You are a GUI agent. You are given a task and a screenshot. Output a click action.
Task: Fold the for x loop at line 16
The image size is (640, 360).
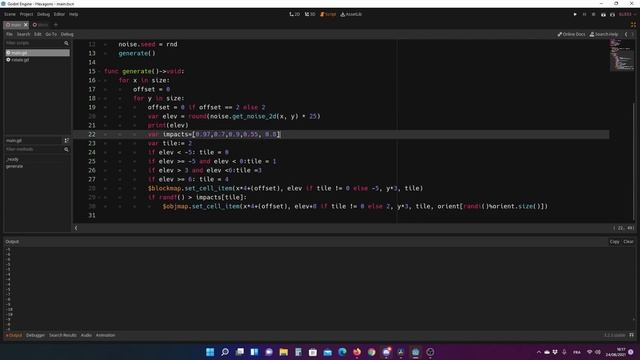click(x=99, y=80)
